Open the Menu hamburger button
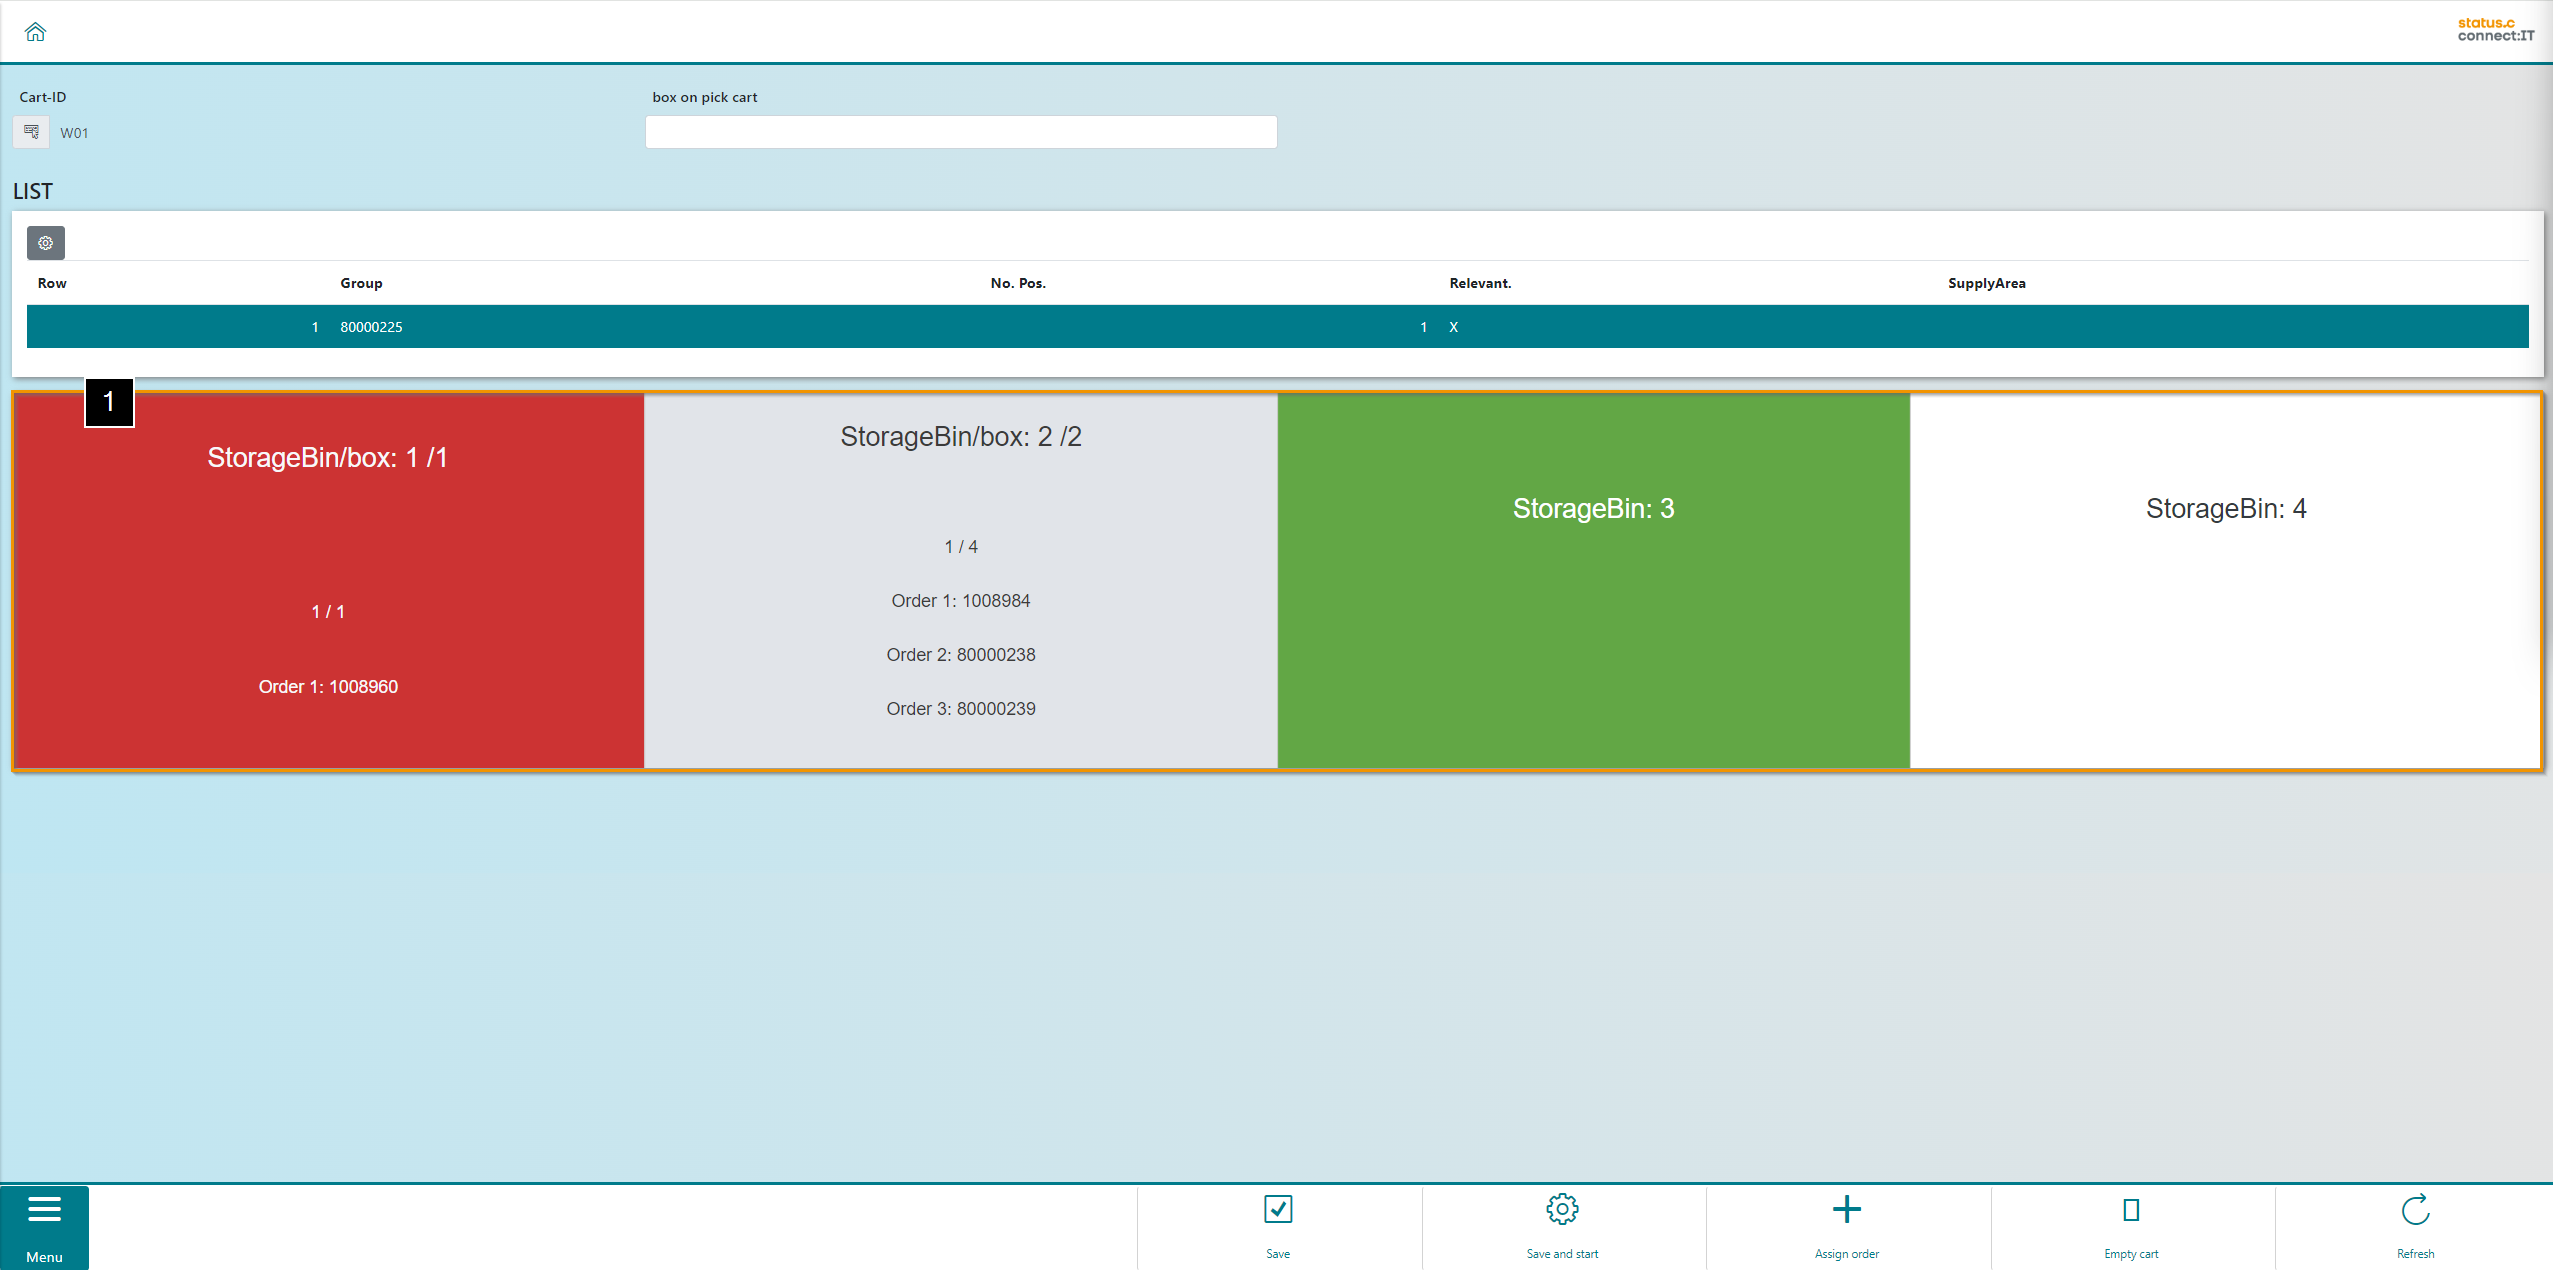Viewport: 2553px width, 1270px height. pyautogui.click(x=44, y=1226)
